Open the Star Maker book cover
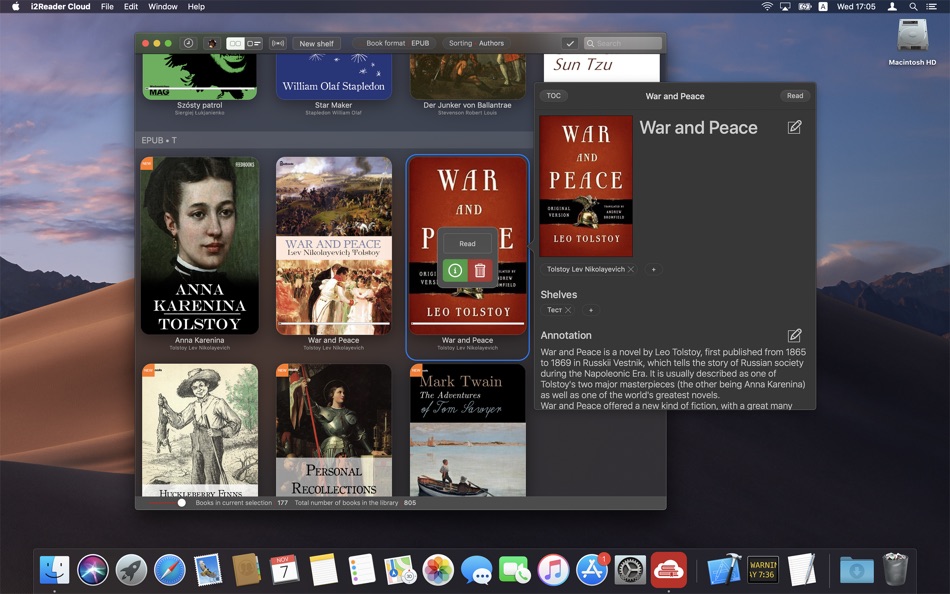This screenshot has width=950, height=594. coord(333,76)
